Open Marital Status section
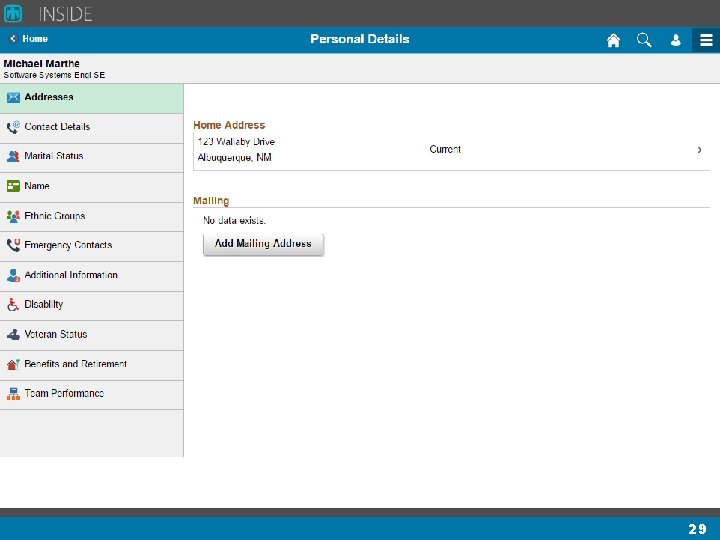 pyautogui.click(x=91, y=158)
